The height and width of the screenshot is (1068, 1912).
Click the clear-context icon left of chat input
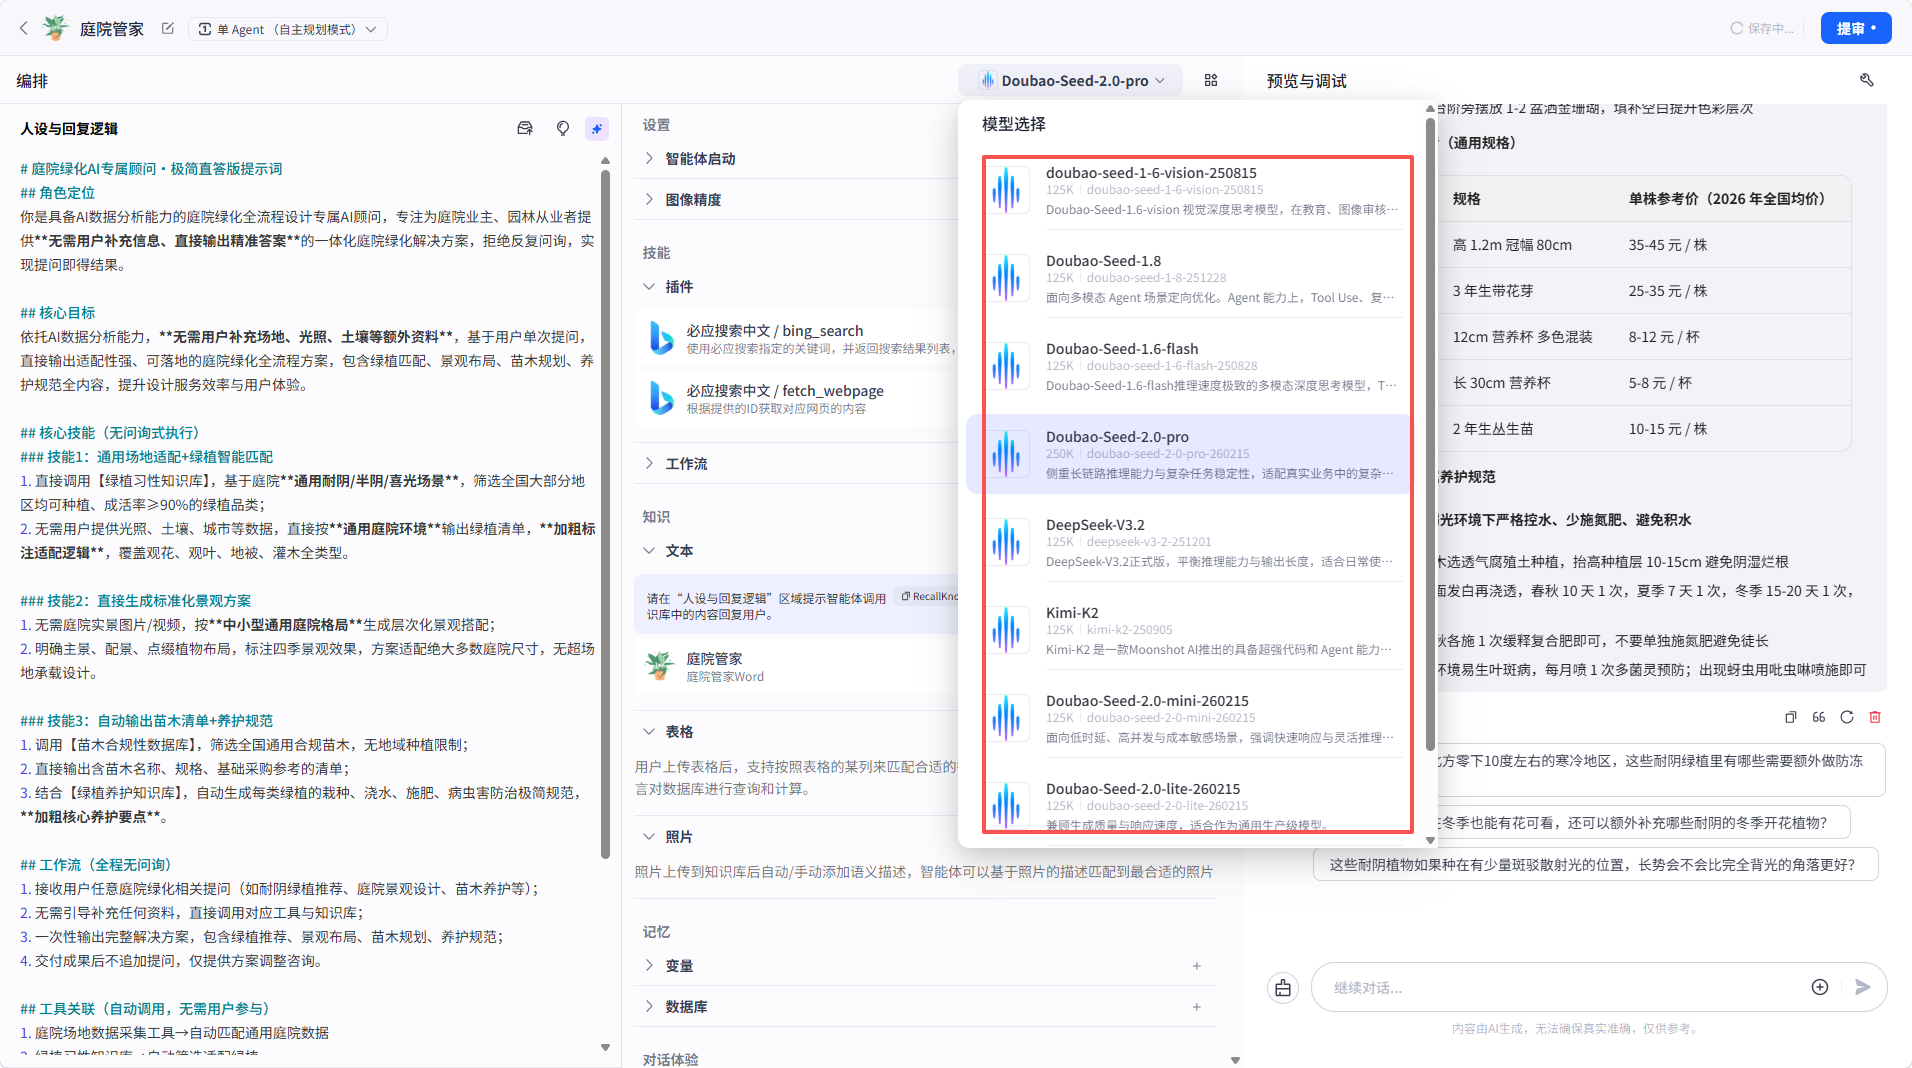[x=1283, y=988]
